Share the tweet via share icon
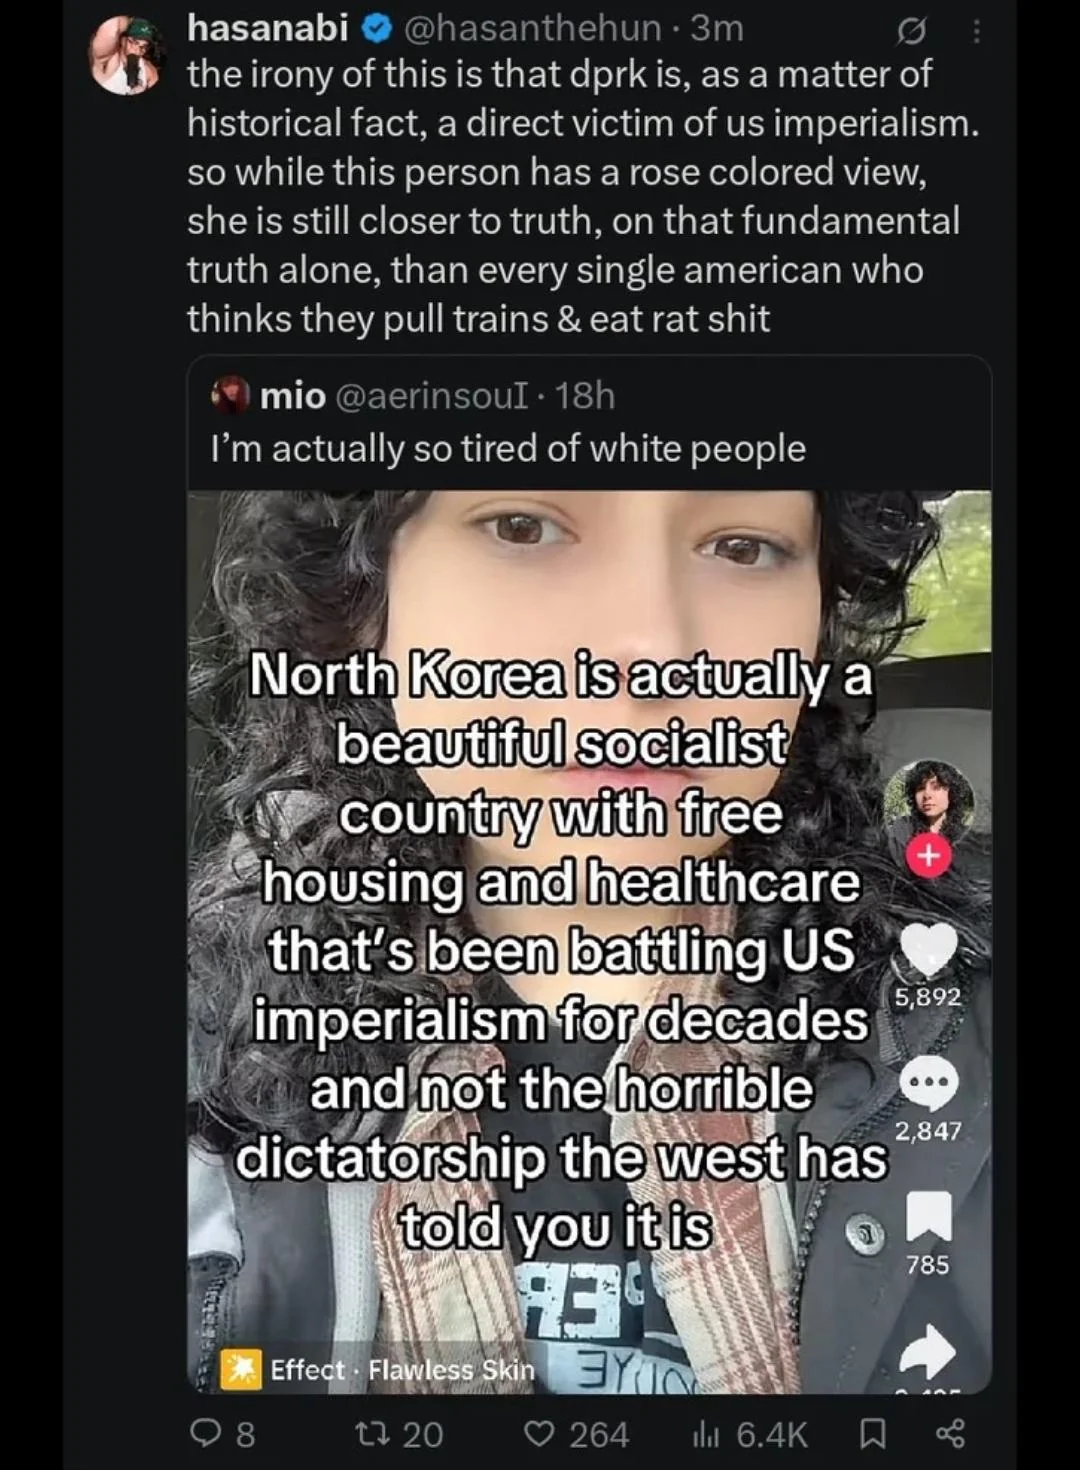This screenshot has height=1470, width=1080. 950,1435
